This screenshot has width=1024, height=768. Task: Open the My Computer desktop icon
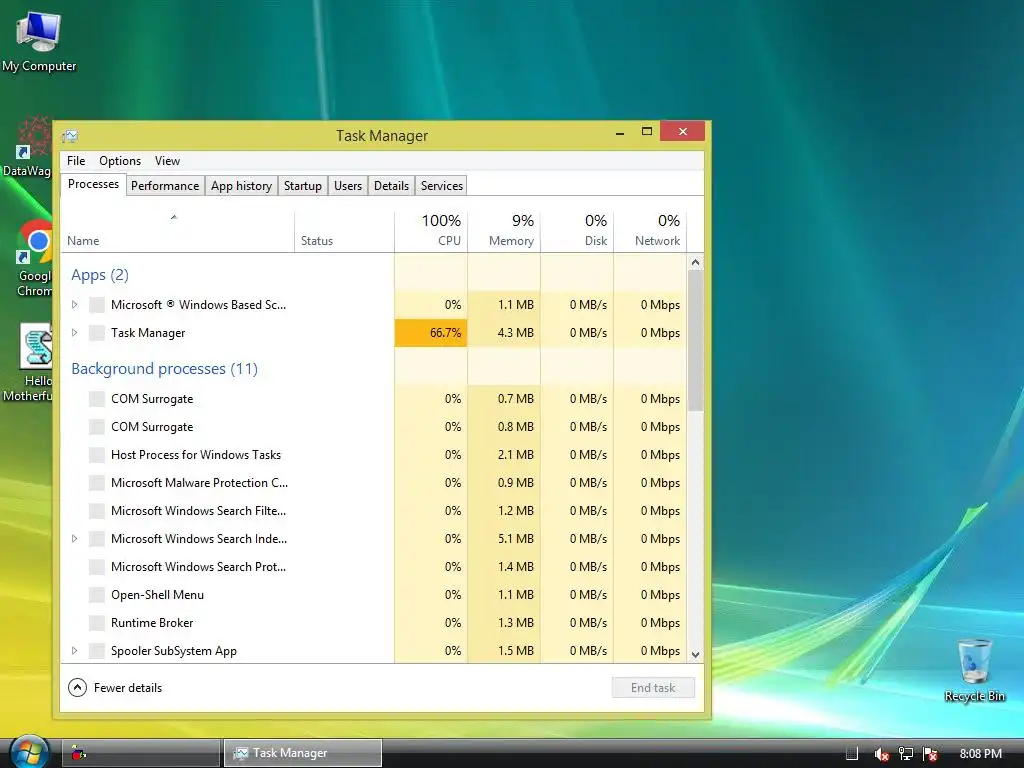[39, 40]
